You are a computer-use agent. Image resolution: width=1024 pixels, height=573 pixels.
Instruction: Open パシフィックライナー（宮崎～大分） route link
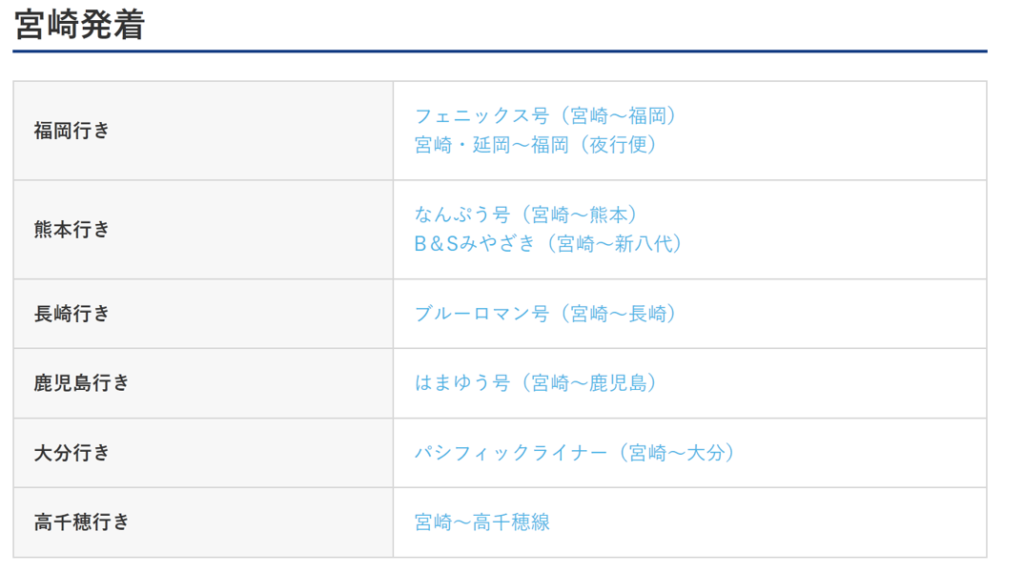coord(575,453)
